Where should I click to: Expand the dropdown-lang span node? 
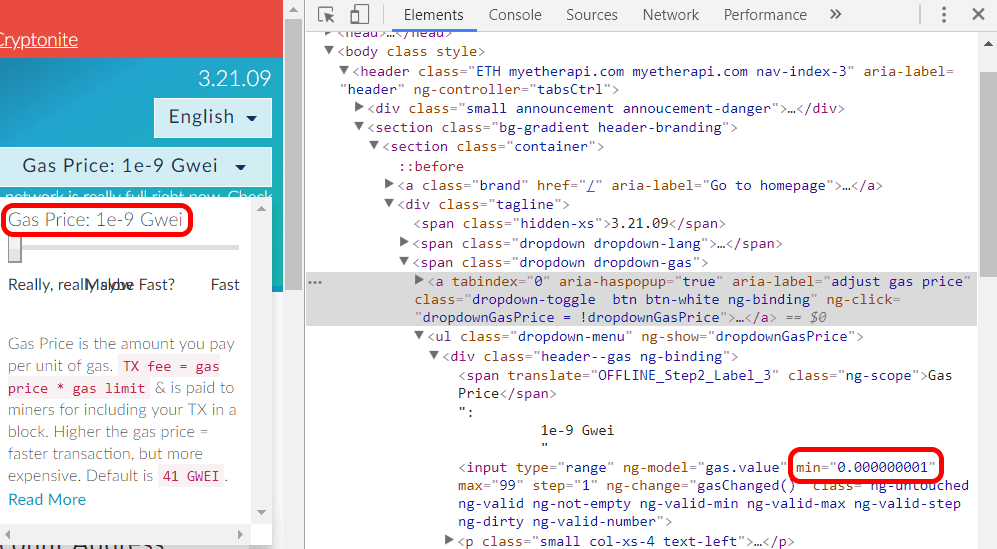pos(404,243)
